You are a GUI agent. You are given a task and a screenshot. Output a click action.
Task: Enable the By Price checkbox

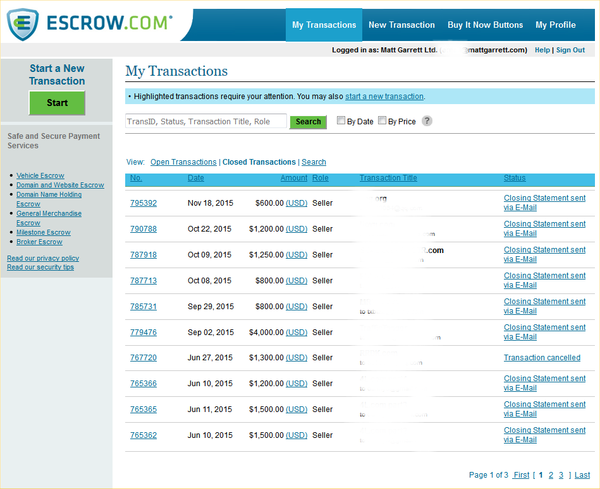pyautogui.click(x=382, y=121)
